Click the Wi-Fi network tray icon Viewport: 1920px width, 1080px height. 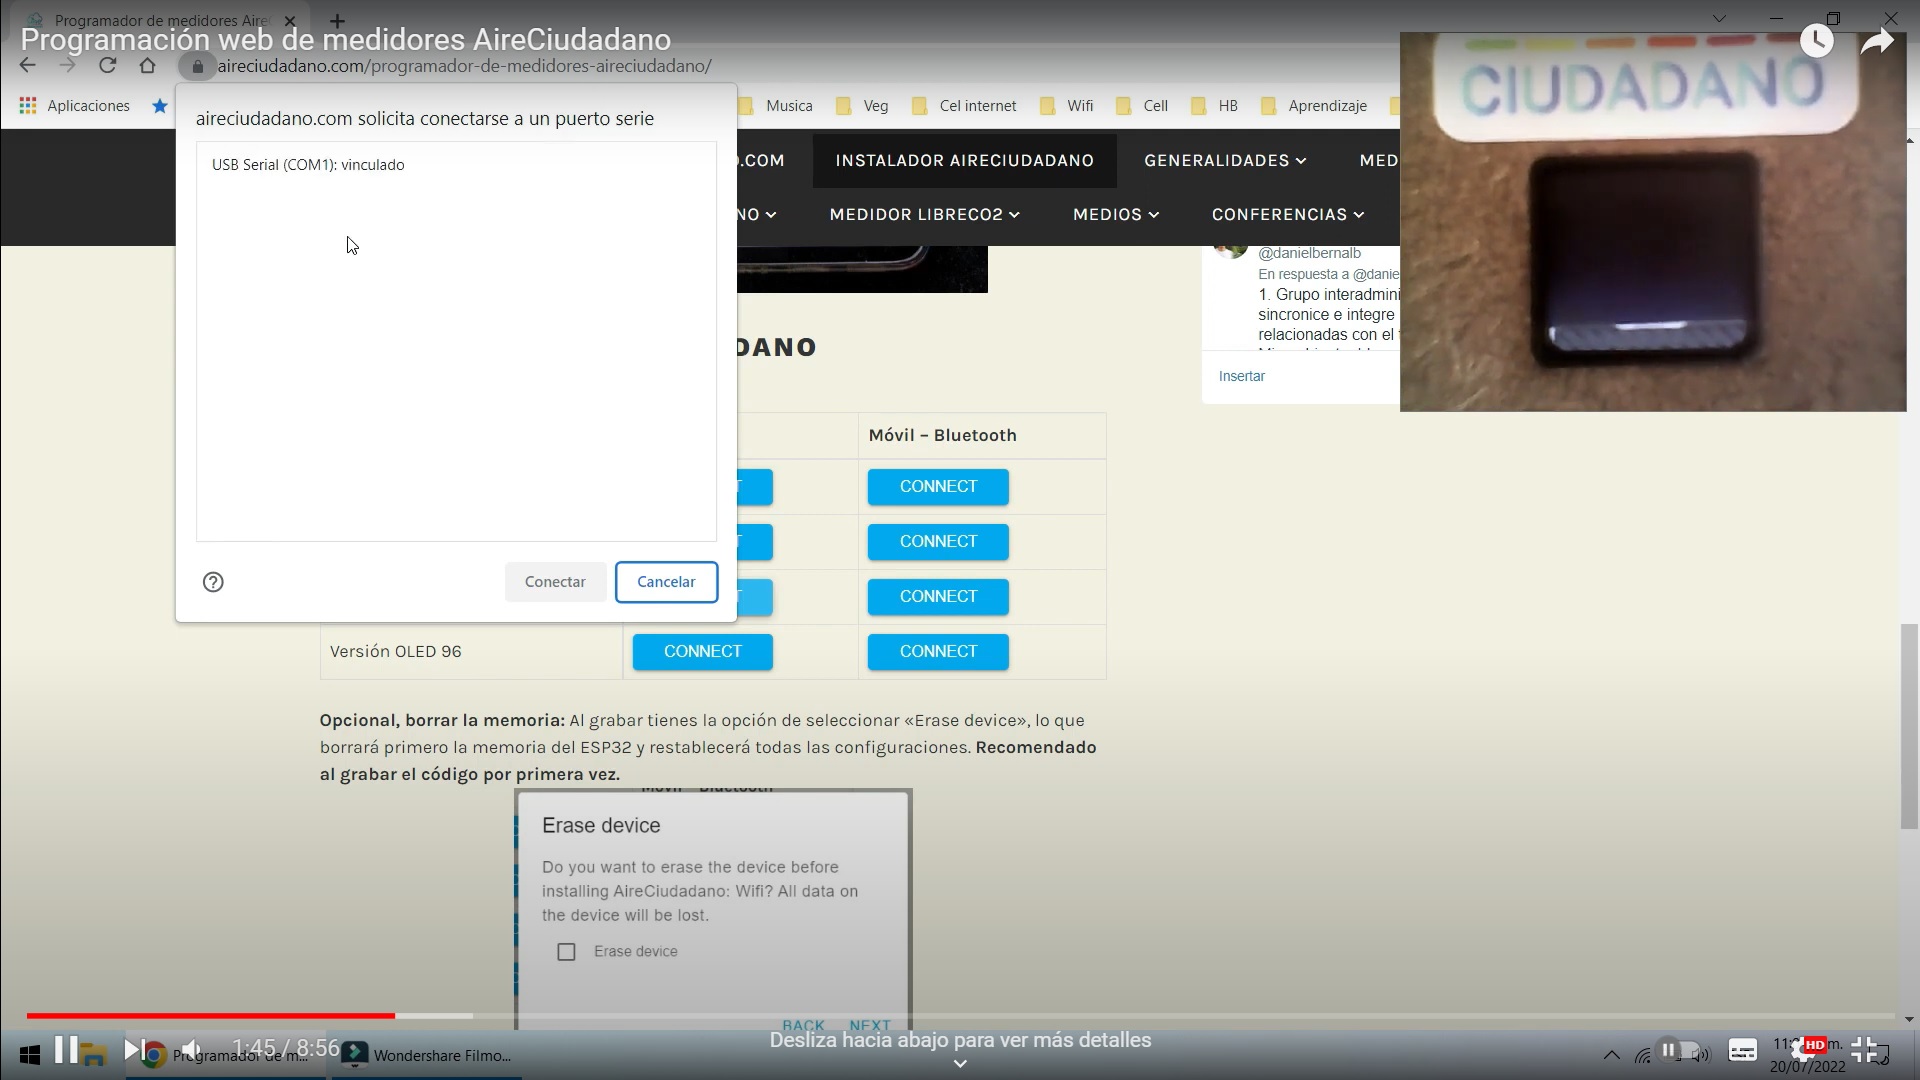coord(1643,1055)
